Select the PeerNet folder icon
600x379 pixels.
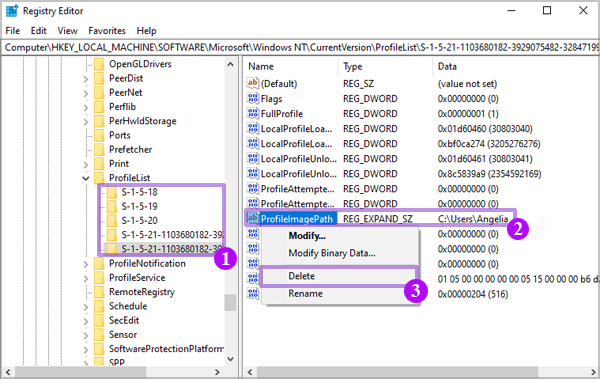pos(99,92)
